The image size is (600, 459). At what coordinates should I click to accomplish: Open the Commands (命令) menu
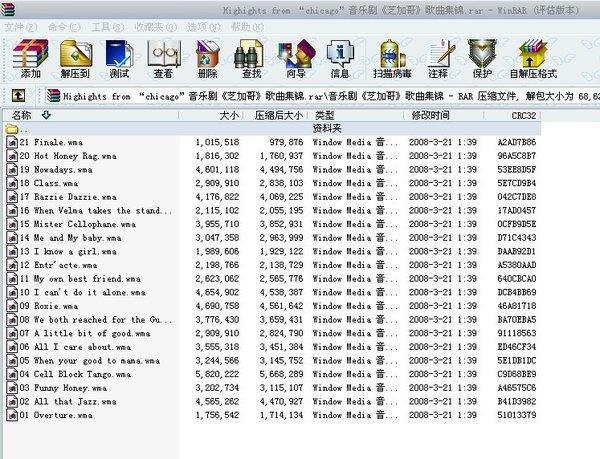(x=64, y=27)
